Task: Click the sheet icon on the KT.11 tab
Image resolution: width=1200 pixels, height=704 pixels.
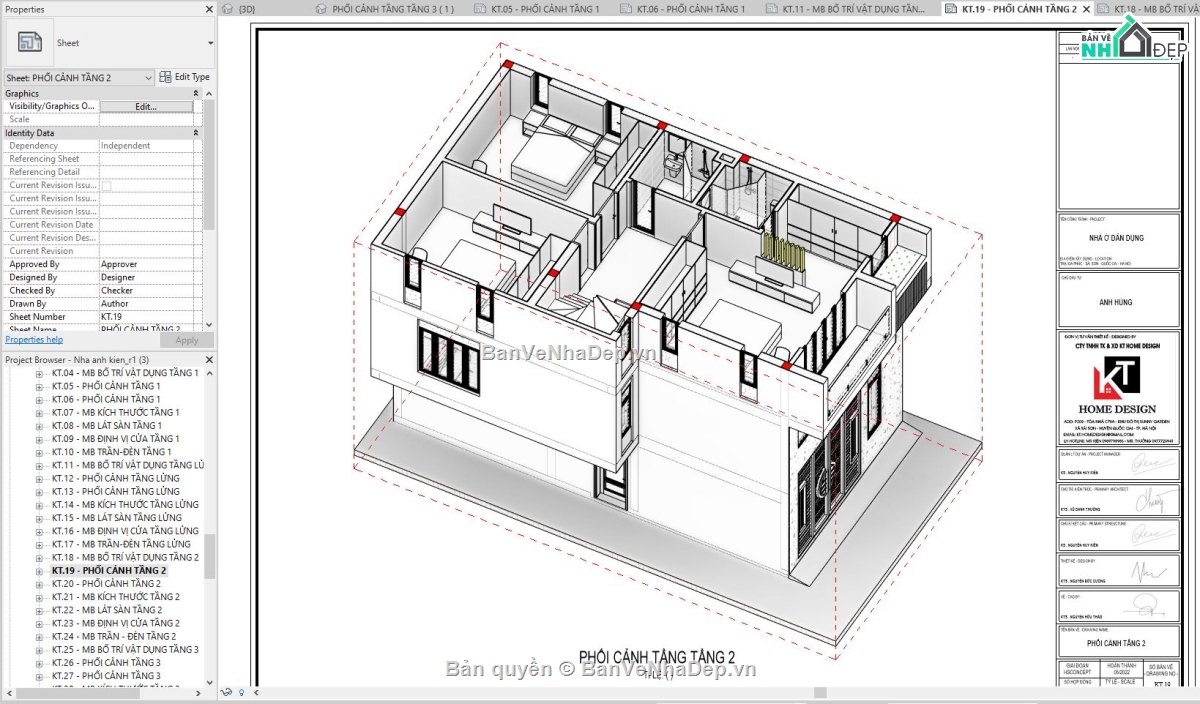Action: (x=772, y=9)
